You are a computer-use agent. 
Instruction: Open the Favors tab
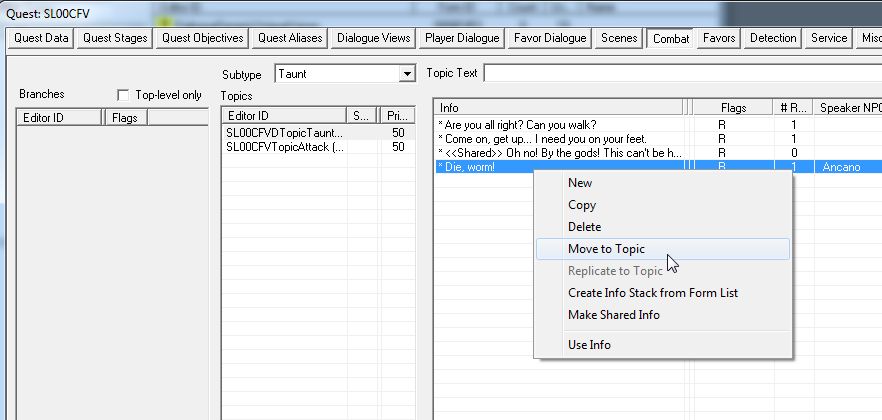coord(719,38)
